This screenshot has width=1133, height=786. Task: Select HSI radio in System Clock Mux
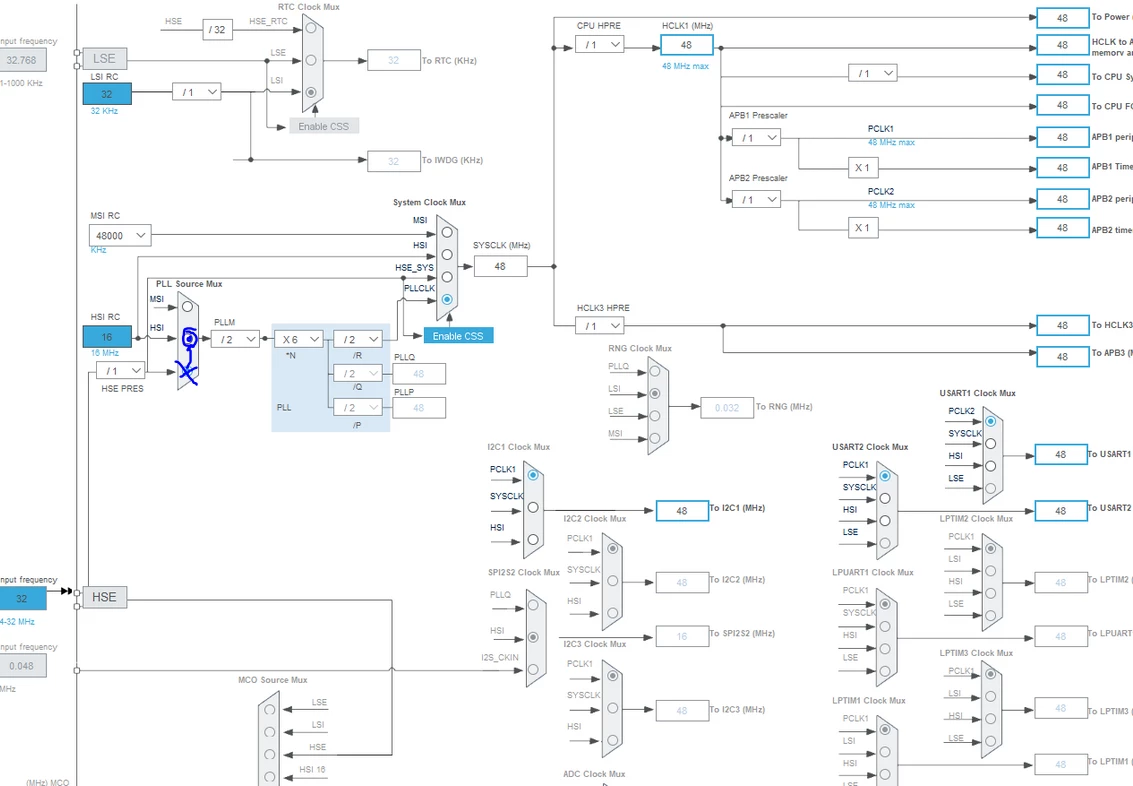click(x=447, y=254)
